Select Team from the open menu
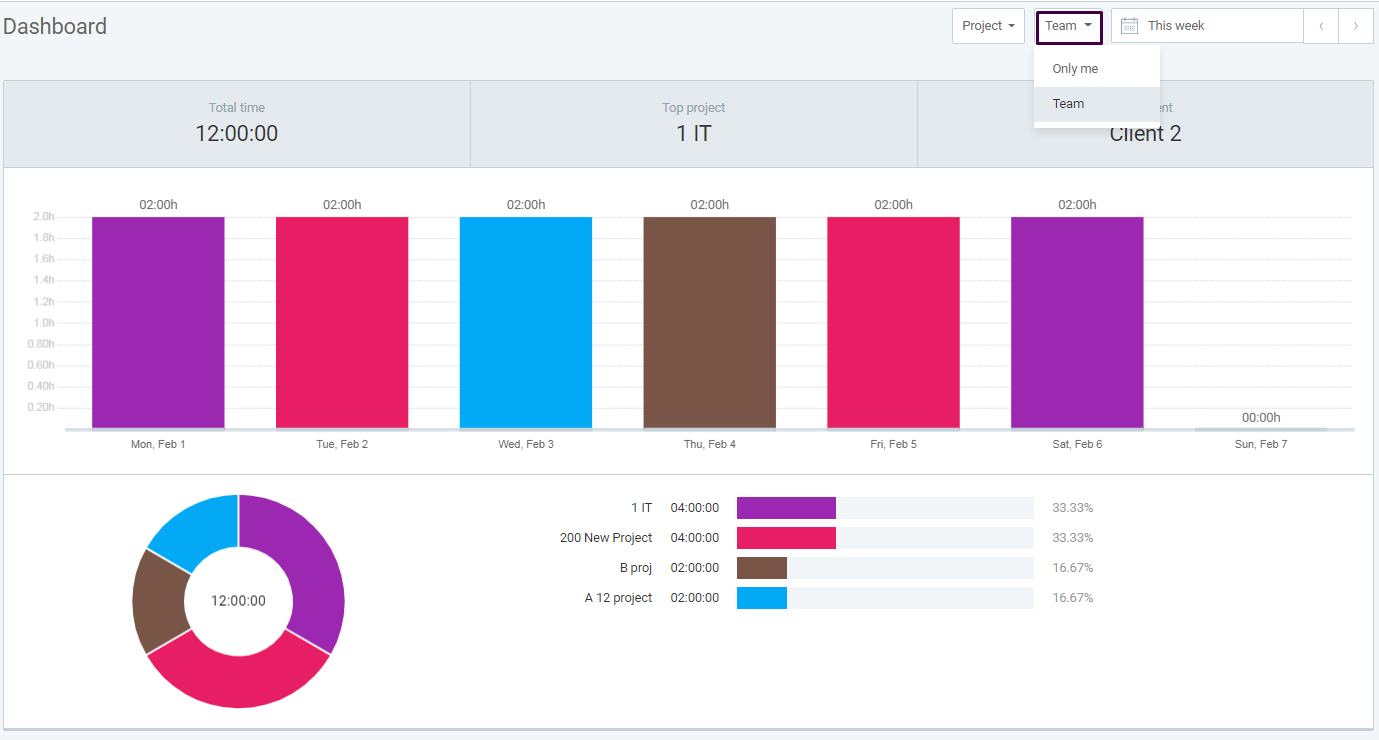The width and height of the screenshot is (1379, 740). click(1068, 103)
